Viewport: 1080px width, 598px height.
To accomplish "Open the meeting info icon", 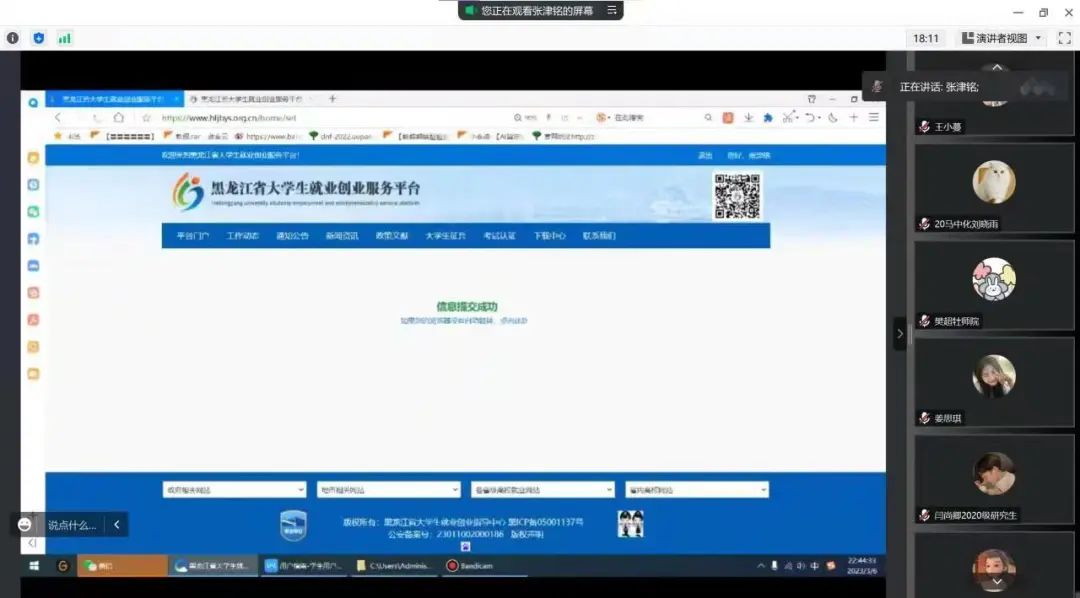I will pos(12,39).
